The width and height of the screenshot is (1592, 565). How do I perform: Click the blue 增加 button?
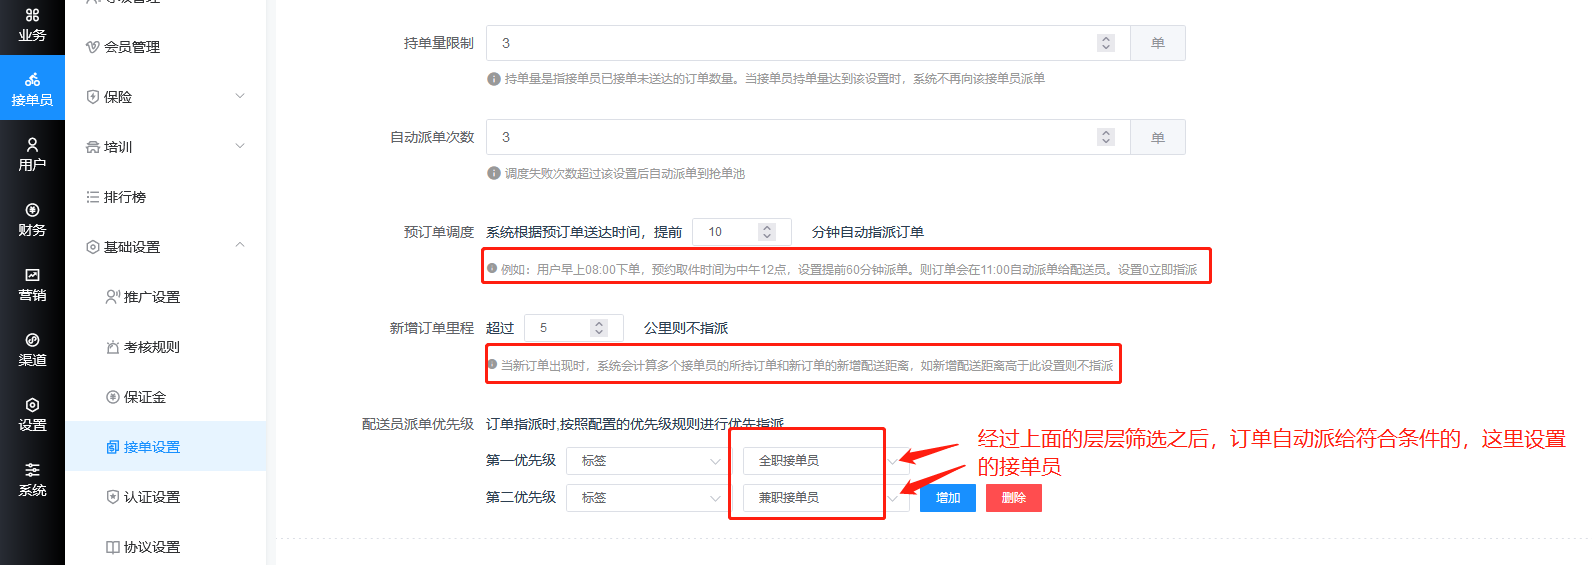click(947, 498)
